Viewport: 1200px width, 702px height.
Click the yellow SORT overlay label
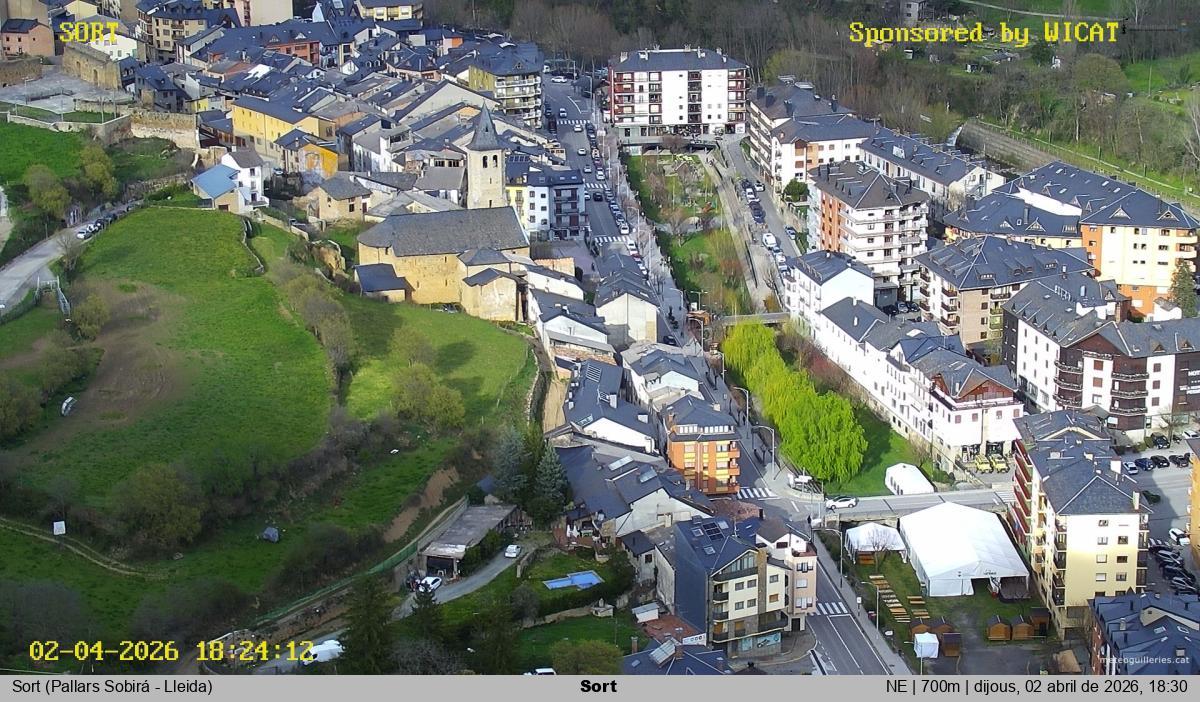tap(88, 32)
